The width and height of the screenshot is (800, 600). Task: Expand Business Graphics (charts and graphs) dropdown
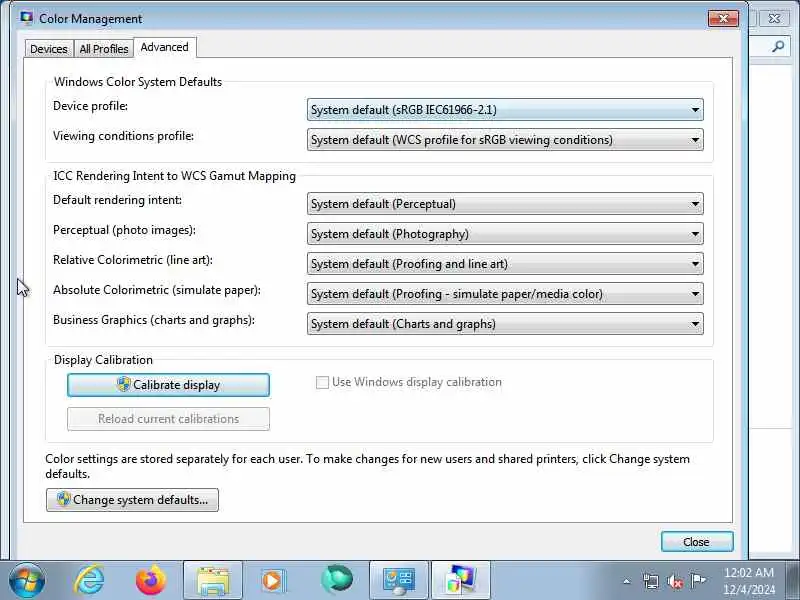505,324
